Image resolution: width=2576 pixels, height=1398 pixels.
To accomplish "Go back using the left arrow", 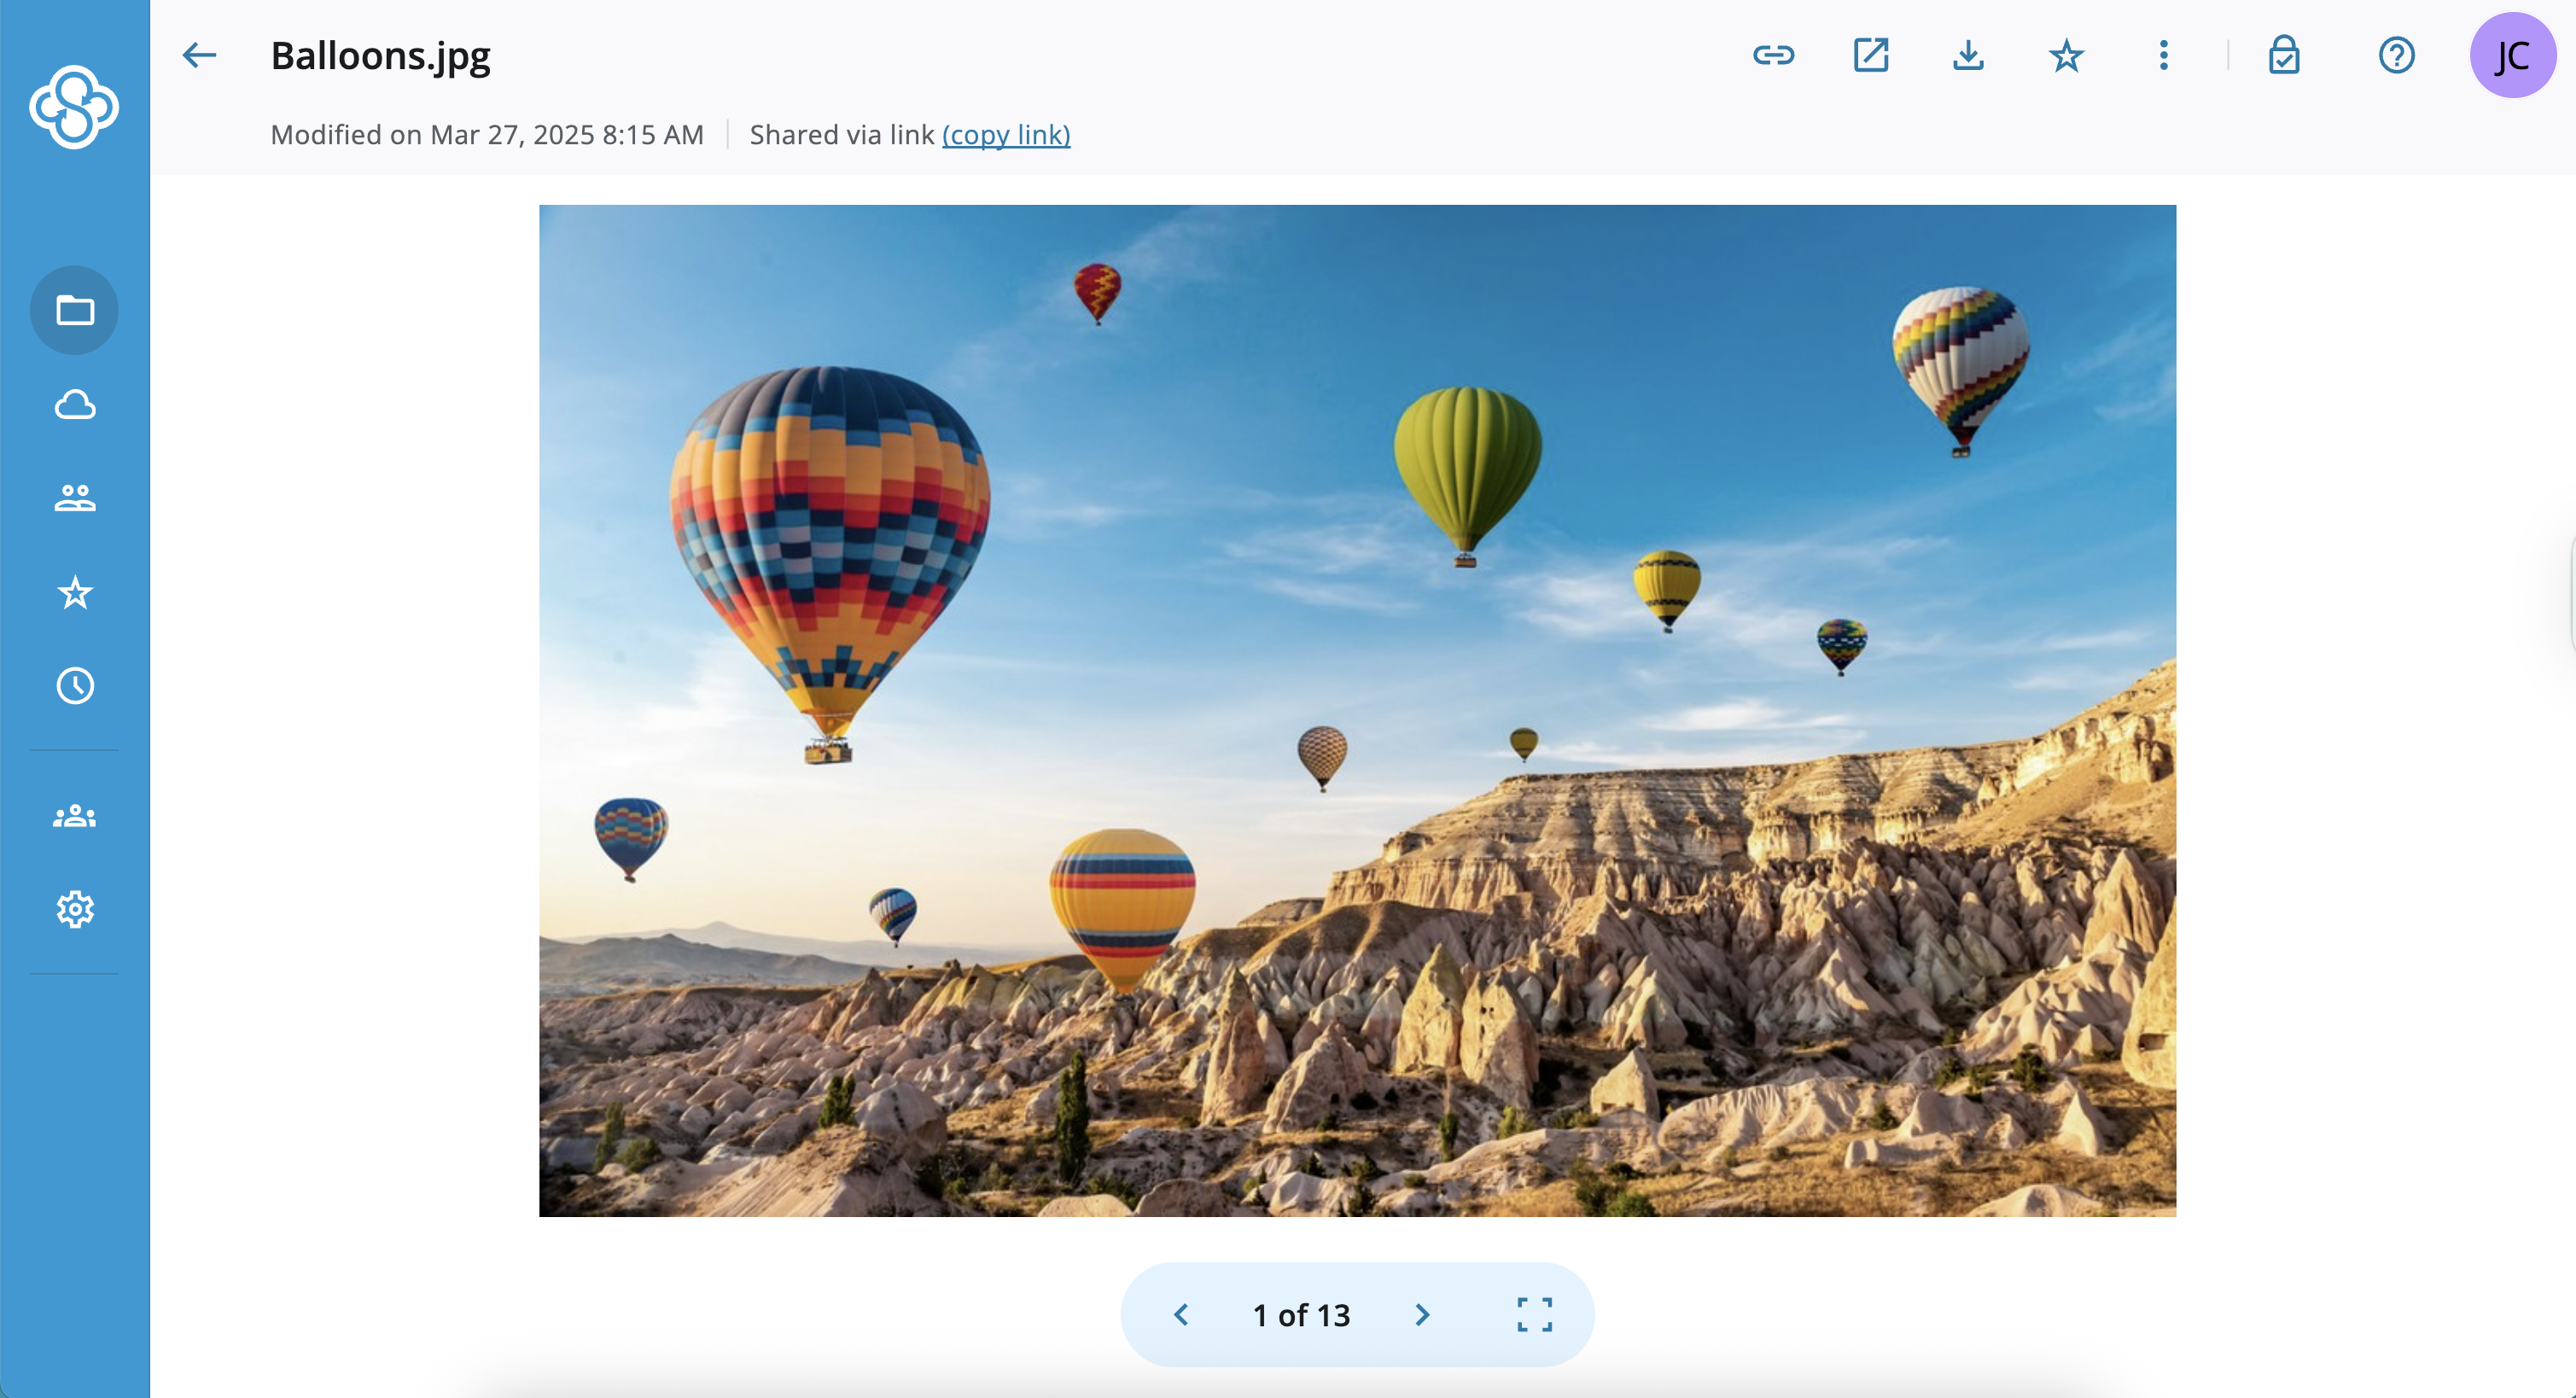I will tap(199, 55).
